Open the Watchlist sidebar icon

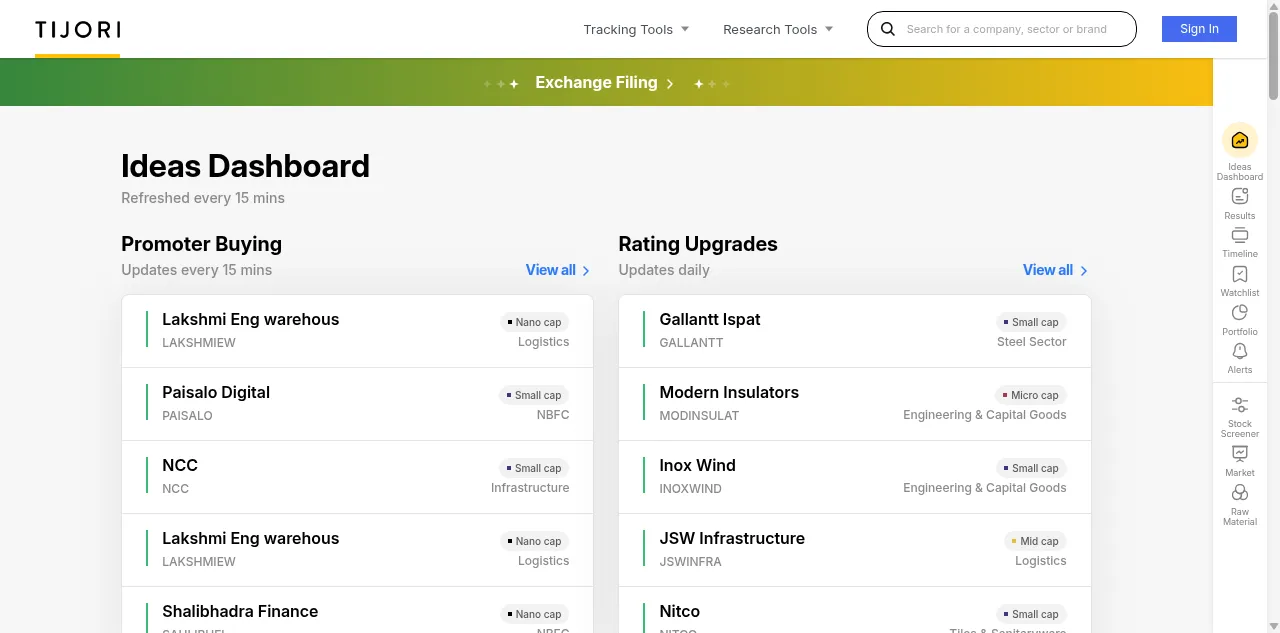tap(1240, 274)
